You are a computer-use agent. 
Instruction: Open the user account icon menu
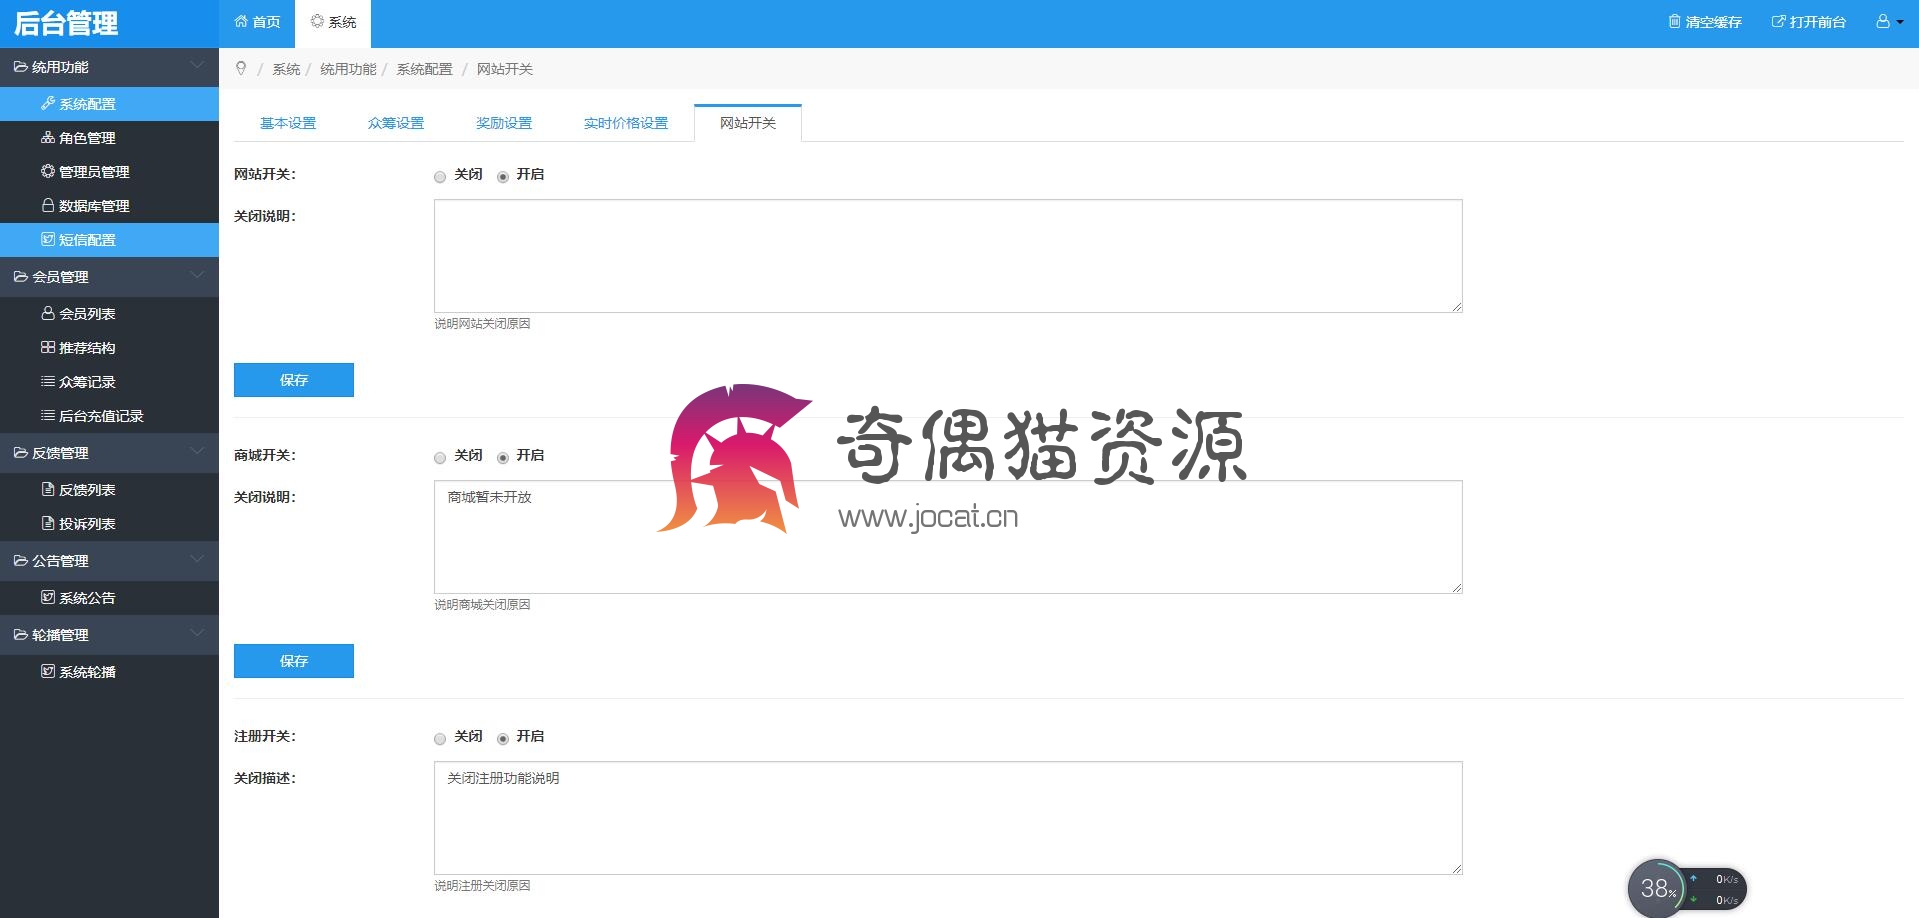click(x=1884, y=21)
